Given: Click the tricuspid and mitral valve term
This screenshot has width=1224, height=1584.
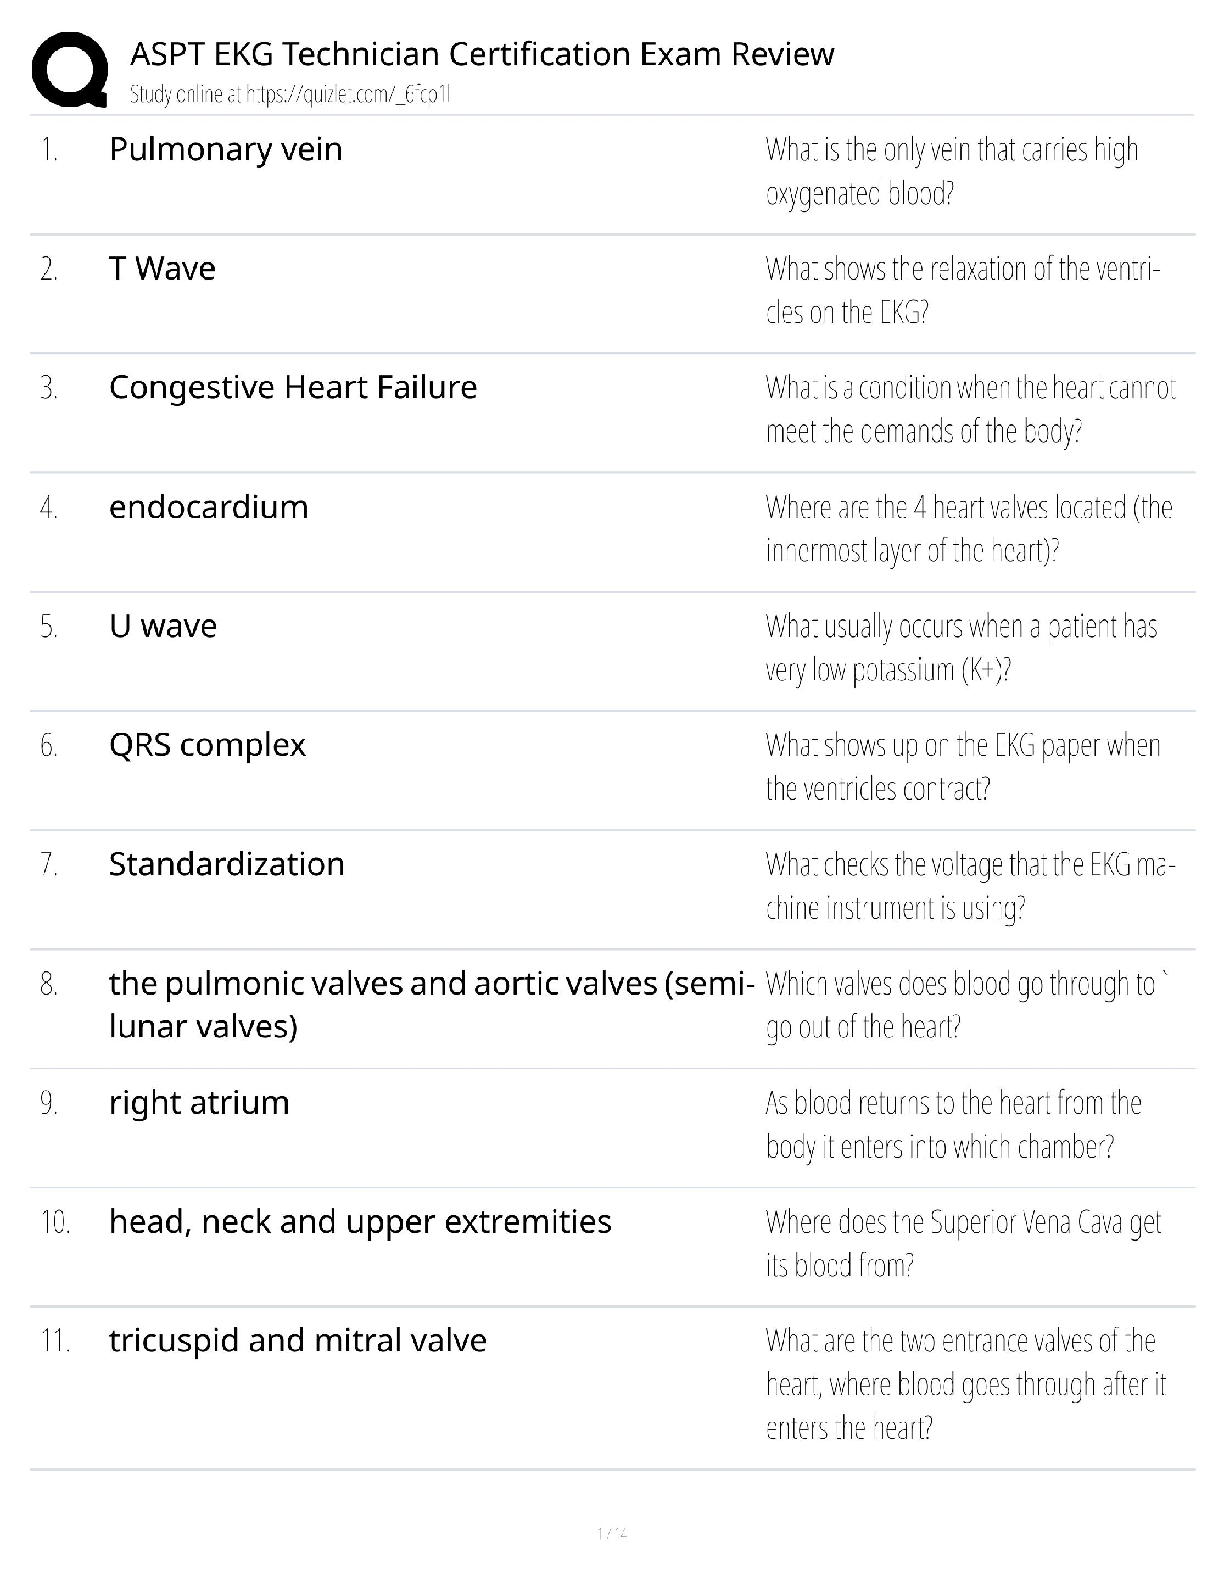Looking at the screenshot, I should coord(298,1341).
